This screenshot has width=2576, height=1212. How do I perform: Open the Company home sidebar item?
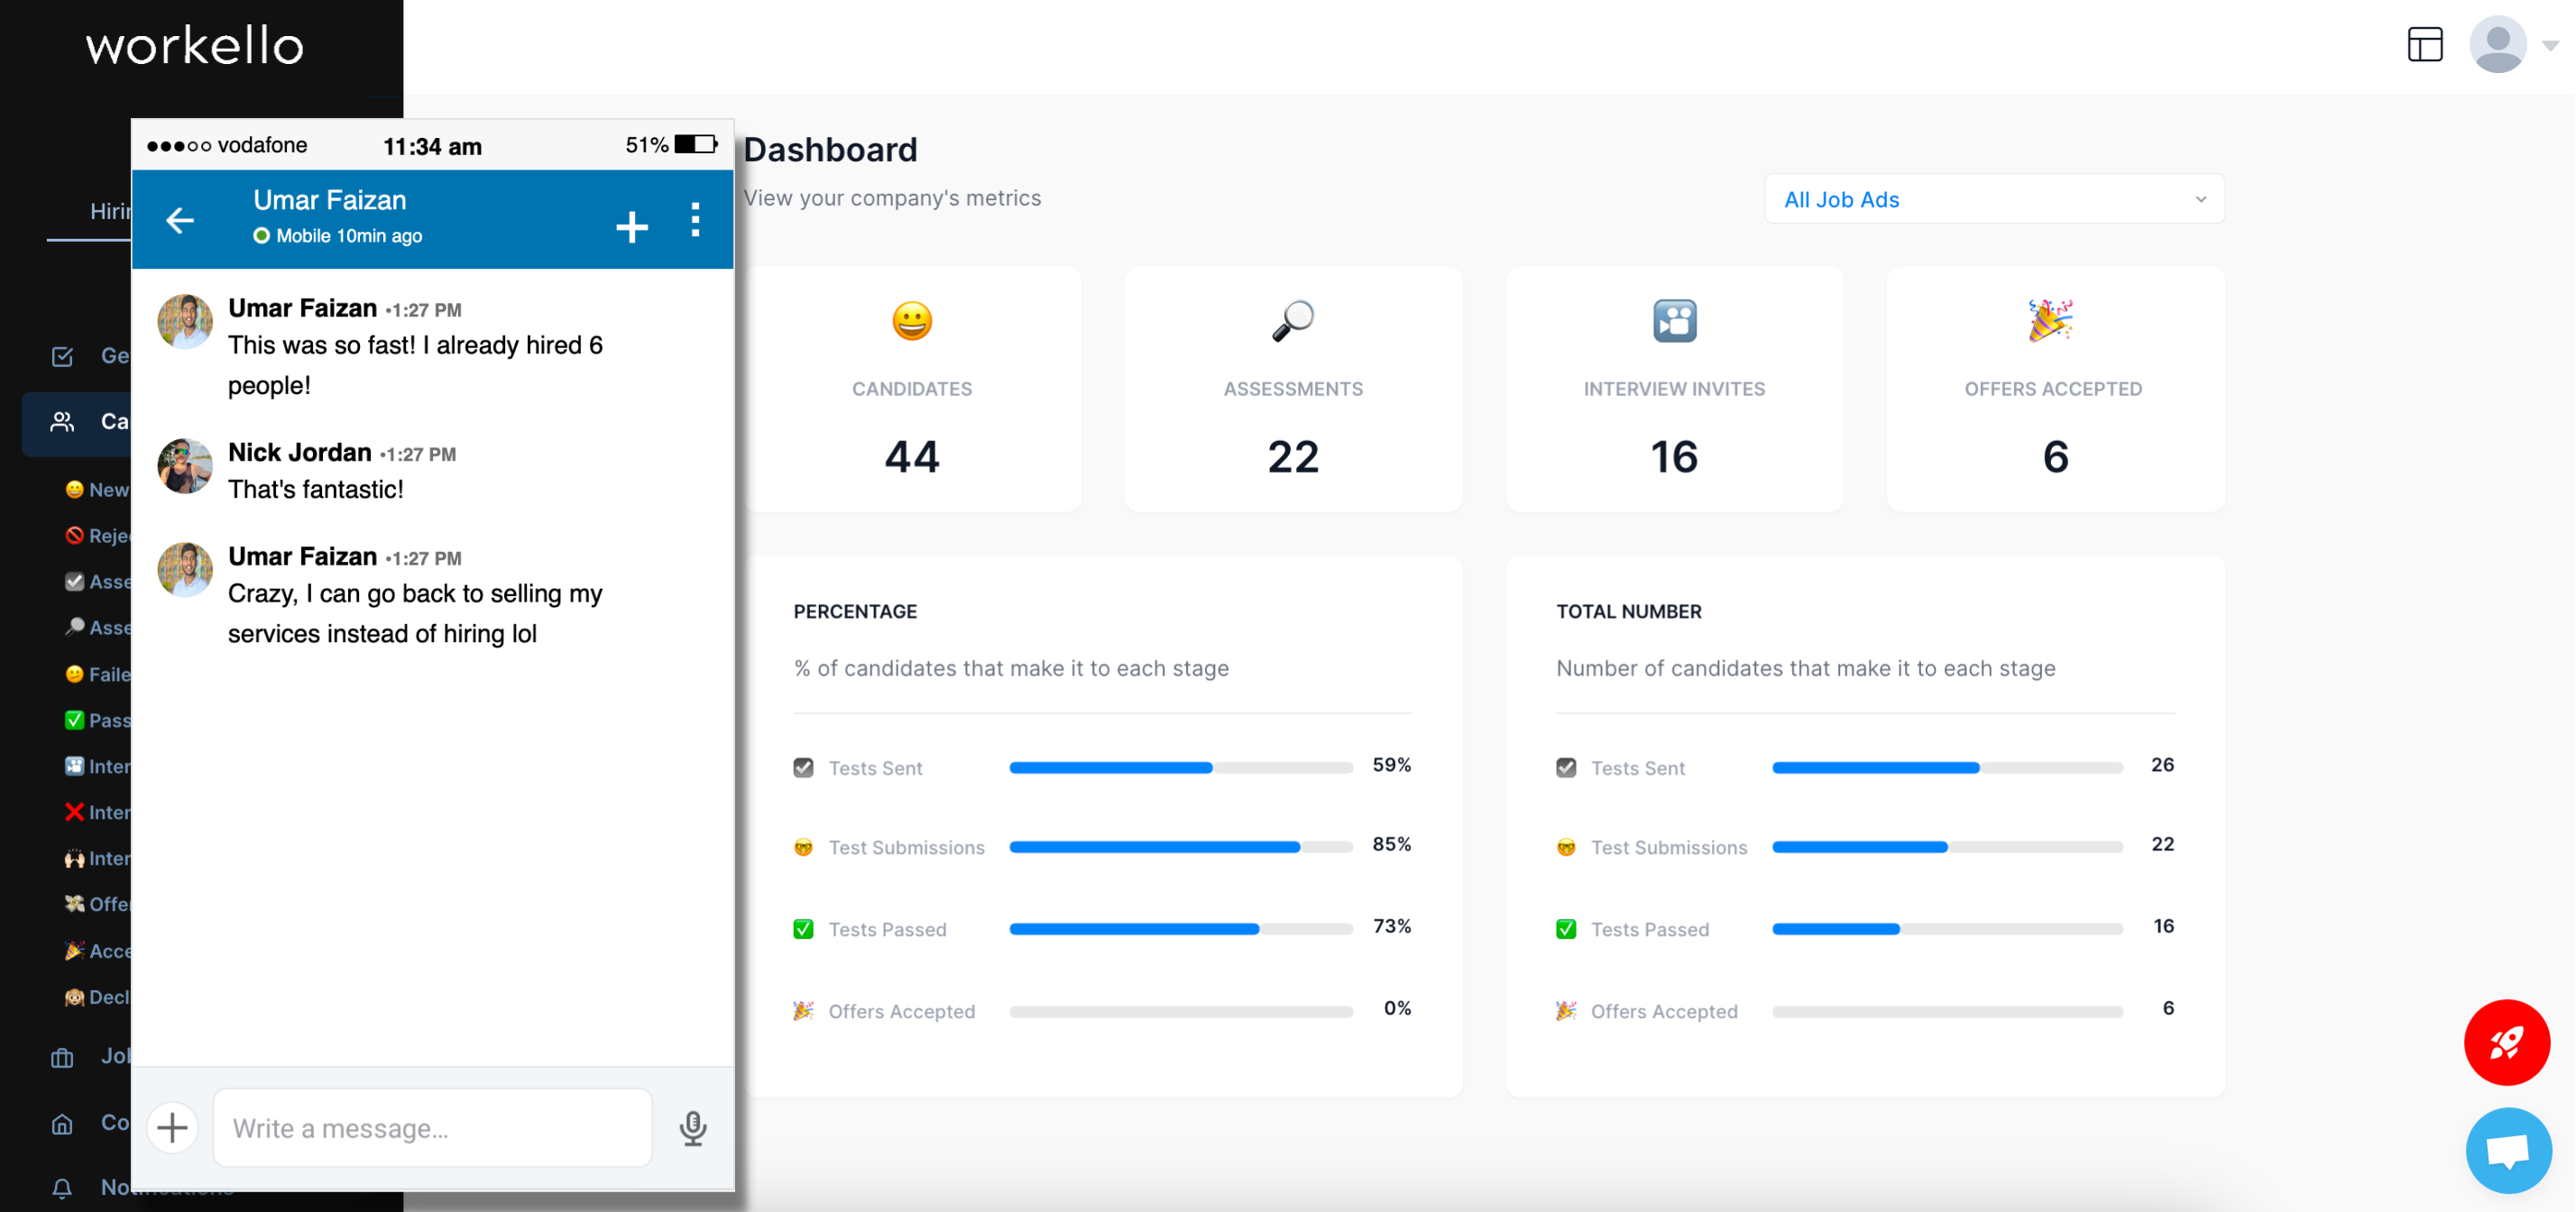click(x=90, y=1123)
